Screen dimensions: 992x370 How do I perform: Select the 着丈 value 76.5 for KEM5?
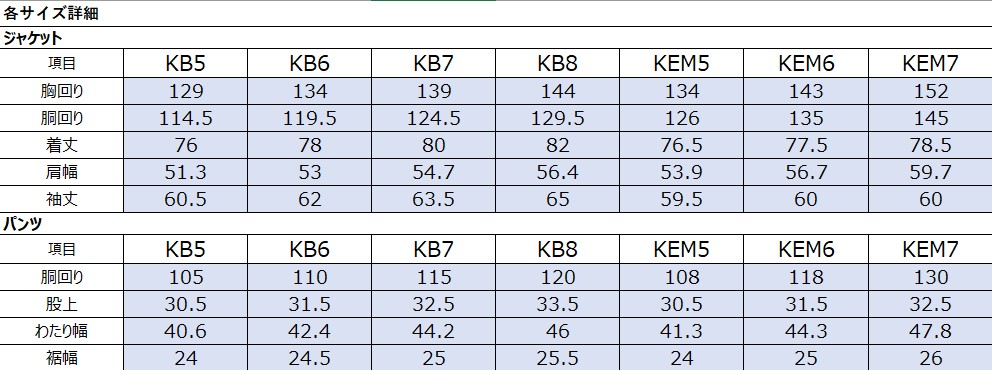click(x=682, y=145)
